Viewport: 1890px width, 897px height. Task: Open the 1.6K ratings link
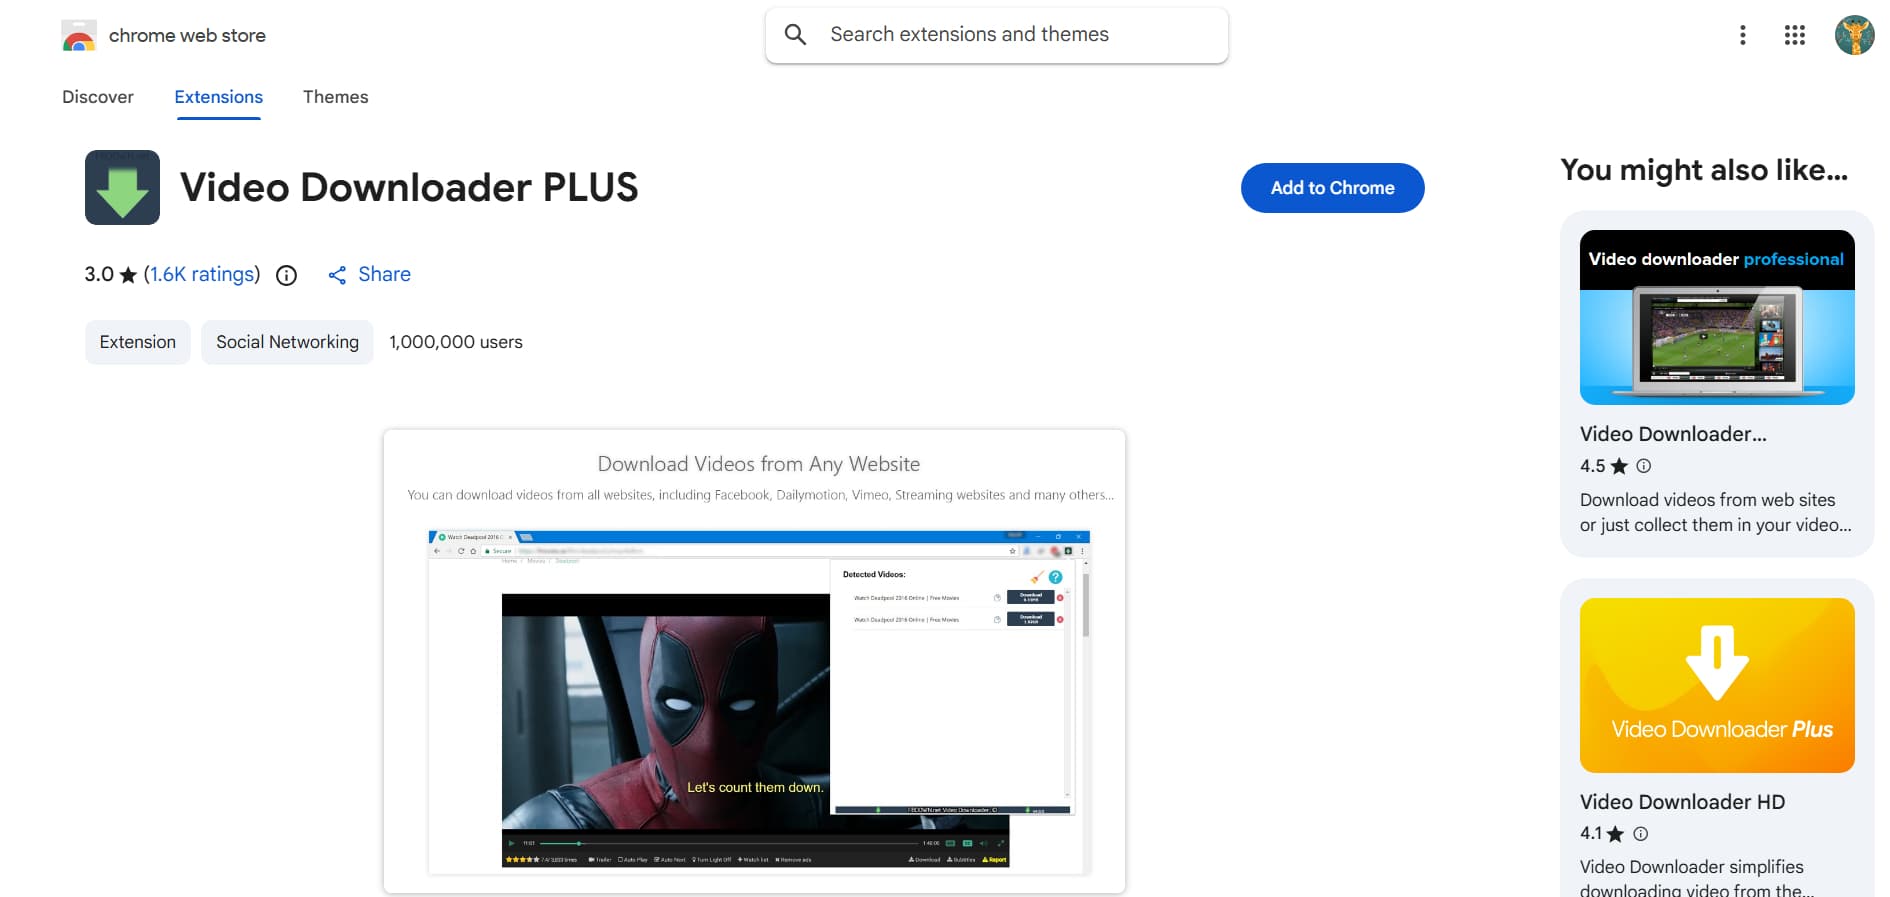click(202, 274)
